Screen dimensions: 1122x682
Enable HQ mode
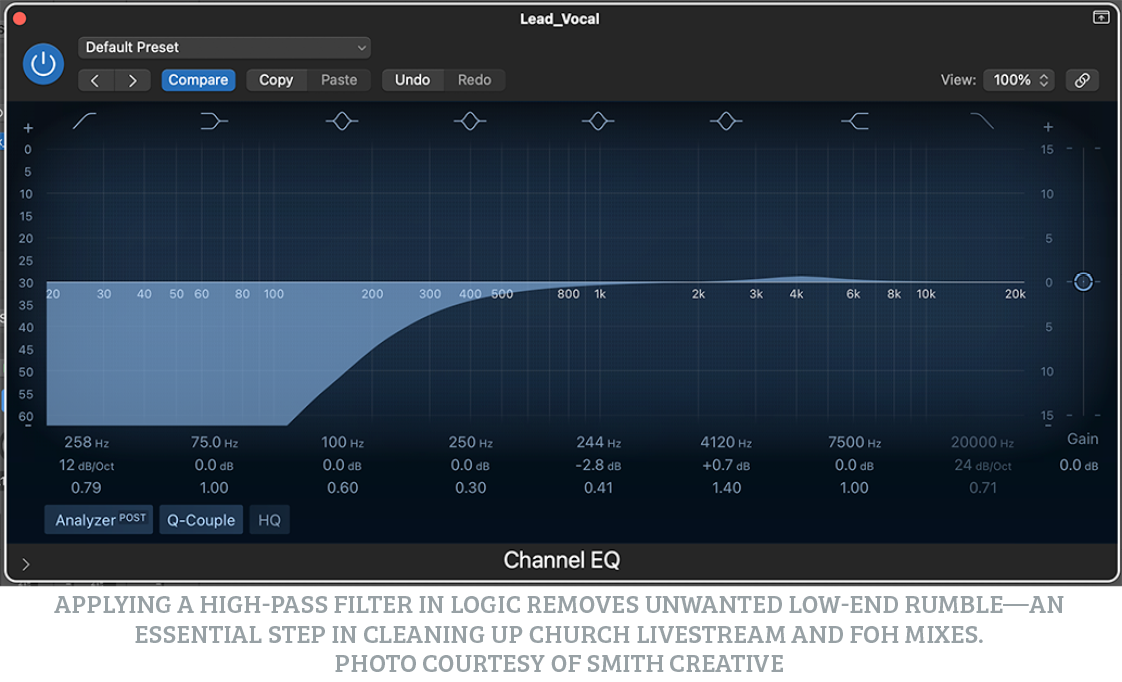tap(269, 520)
